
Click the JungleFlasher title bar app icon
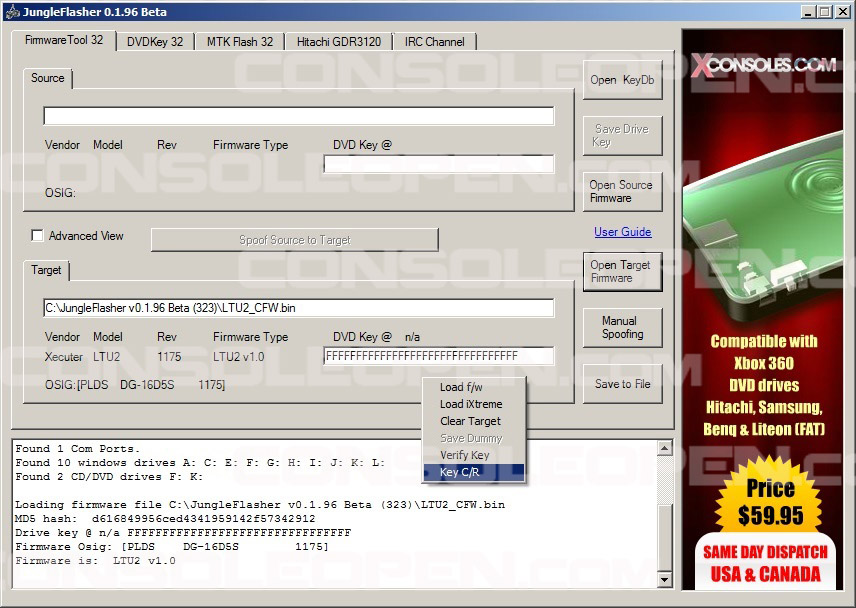point(12,12)
